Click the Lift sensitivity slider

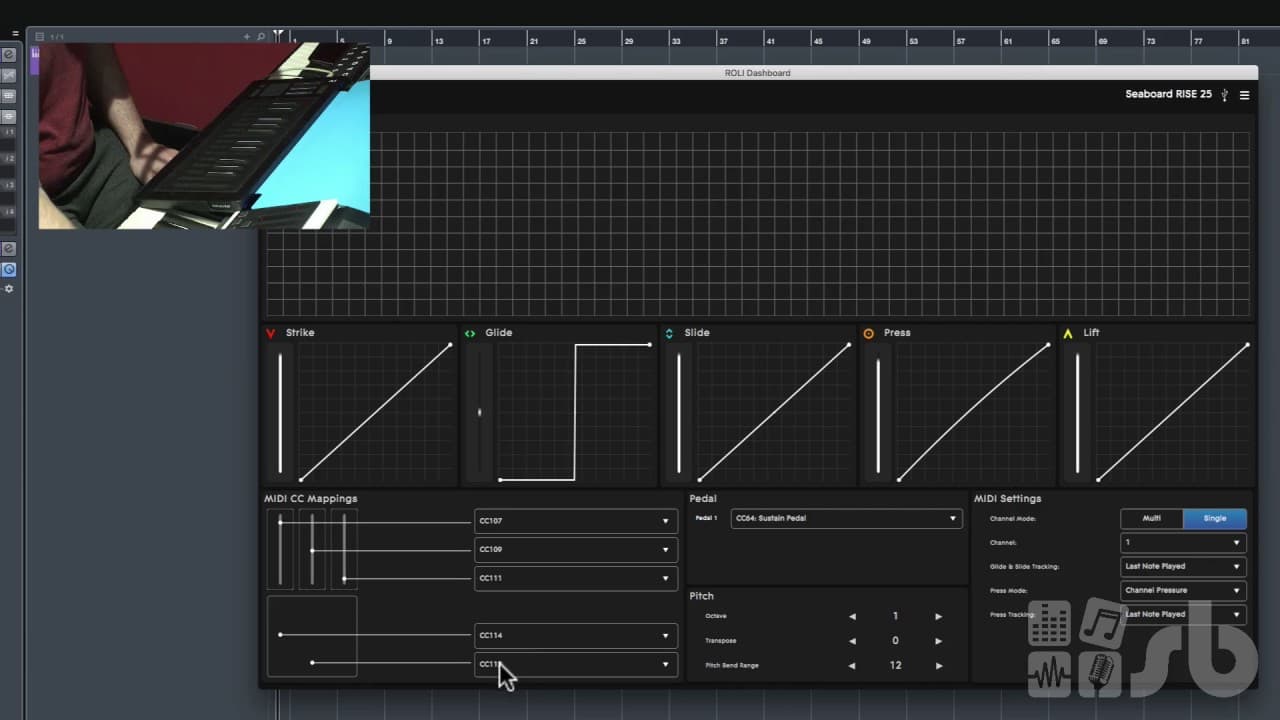click(x=1077, y=413)
